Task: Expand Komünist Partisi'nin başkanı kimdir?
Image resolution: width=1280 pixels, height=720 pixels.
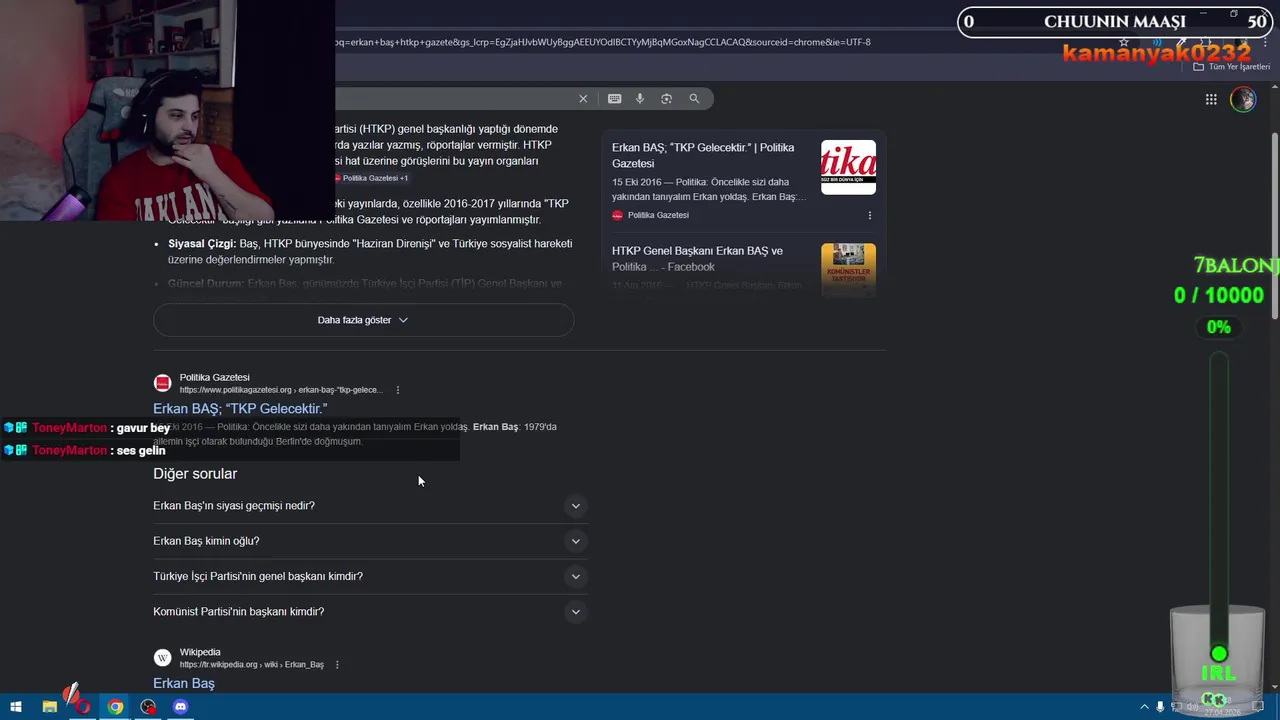Action: click(x=370, y=612)
